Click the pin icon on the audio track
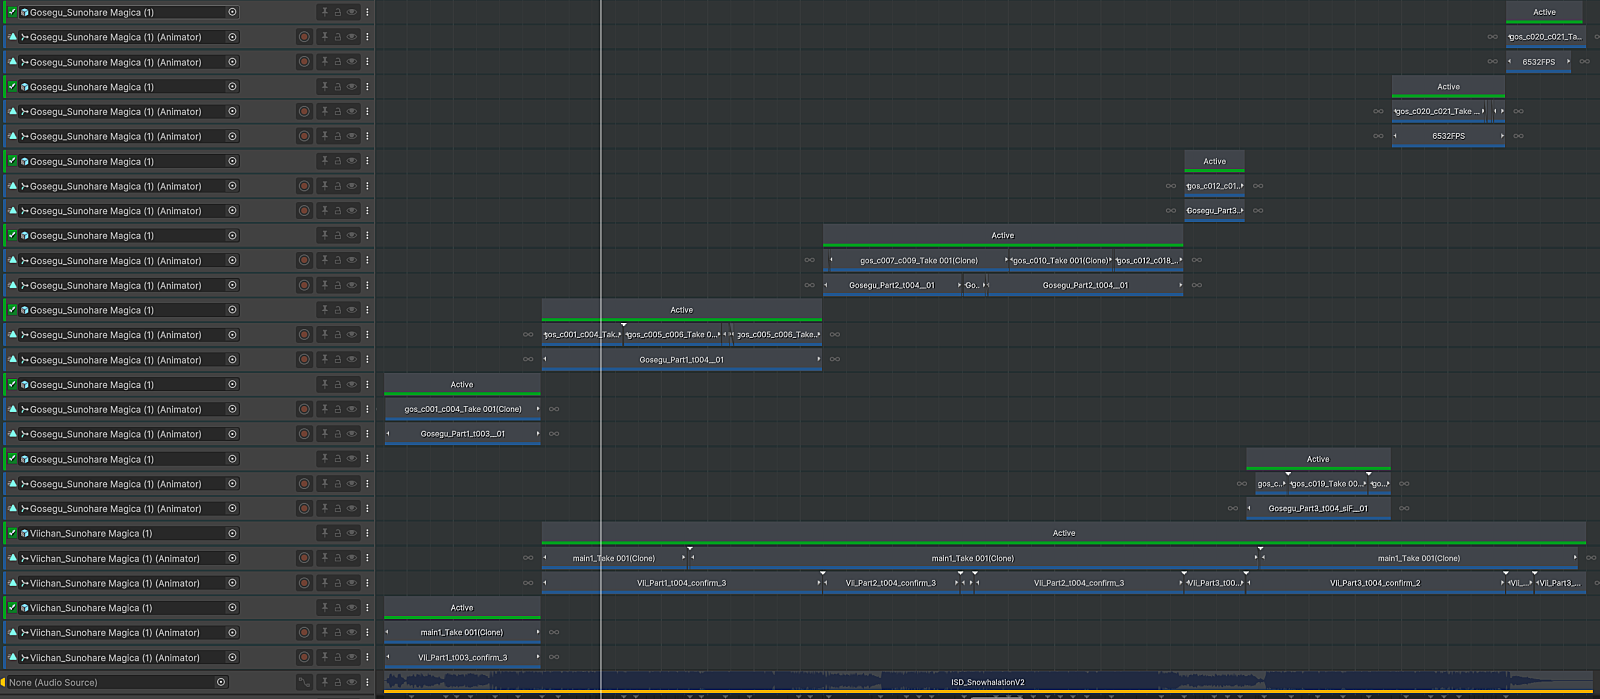The width and height of the screenshot is (1600, 699). tap(324, 683)
